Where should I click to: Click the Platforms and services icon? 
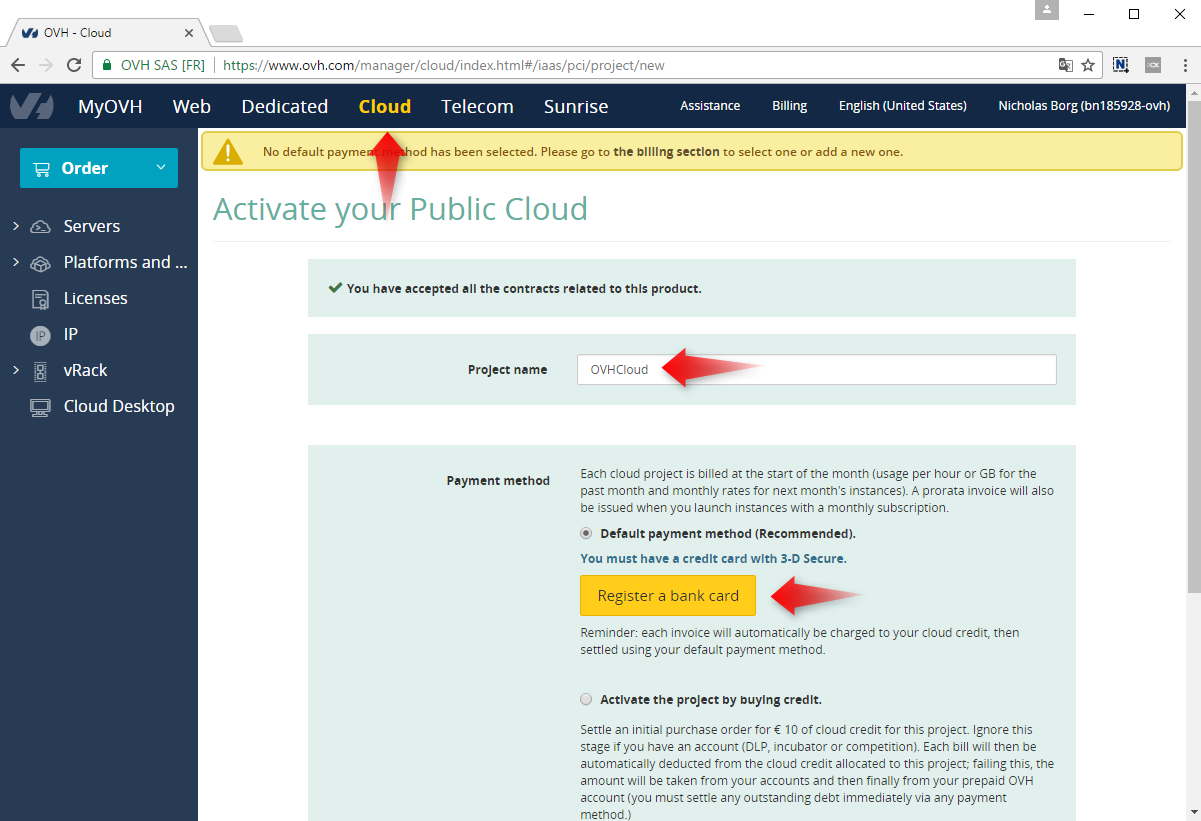pyautogui.click(x=41, y=263)
